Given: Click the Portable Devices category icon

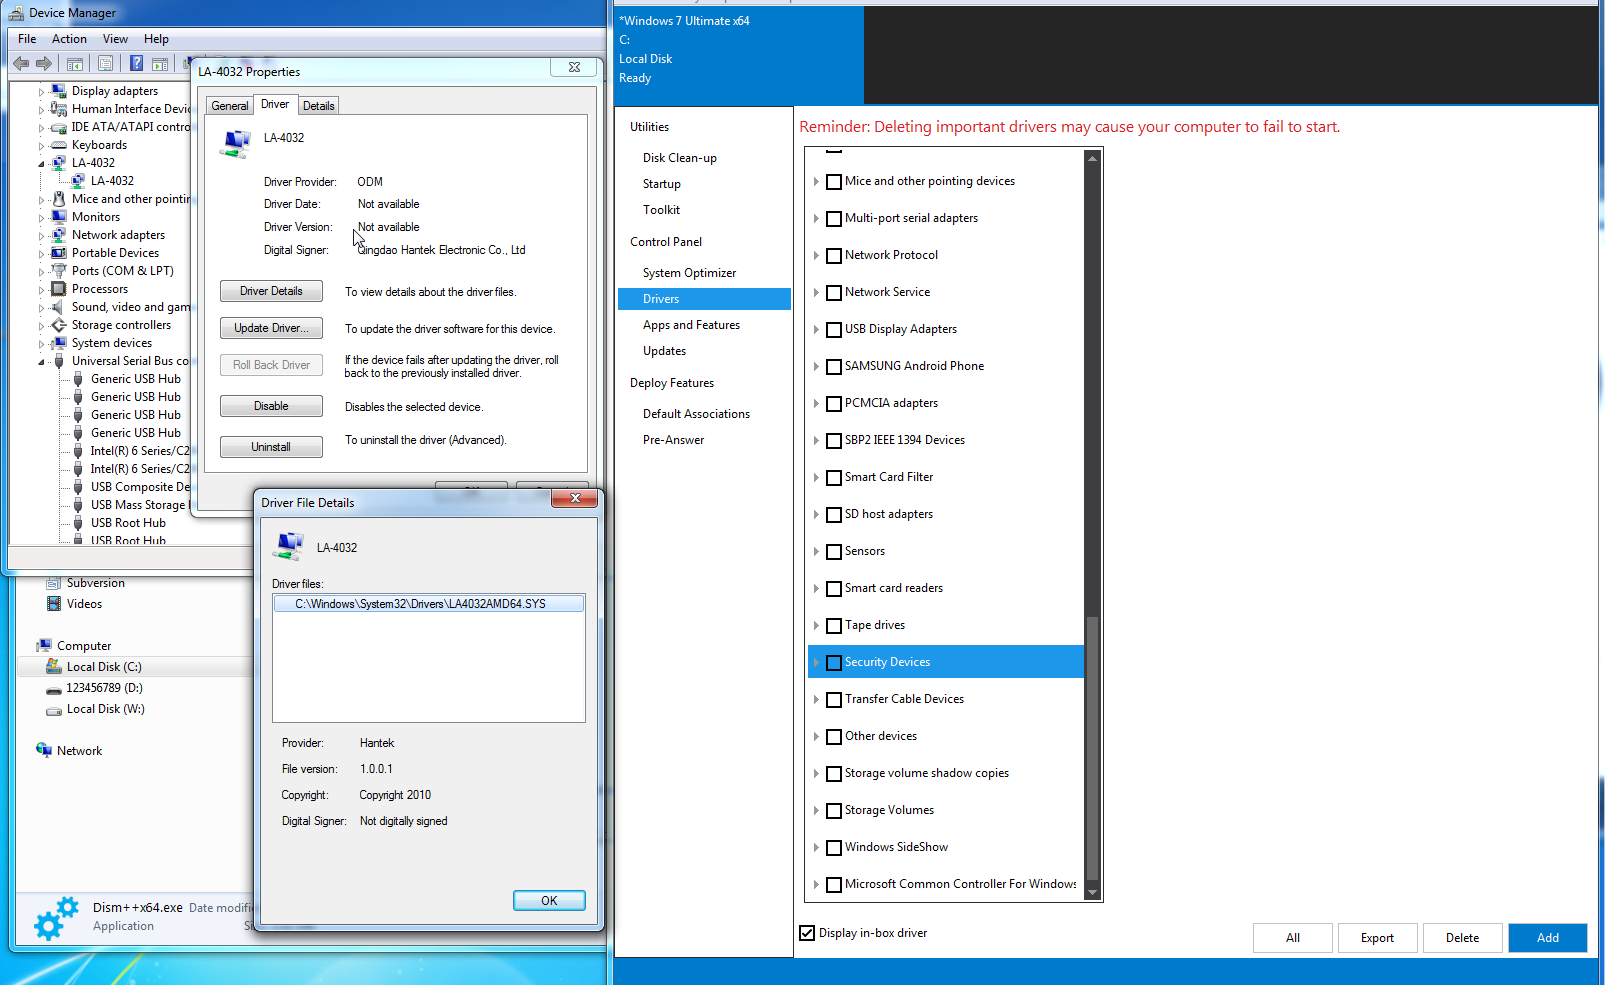Looking at the screenshot, I should 59,253.
